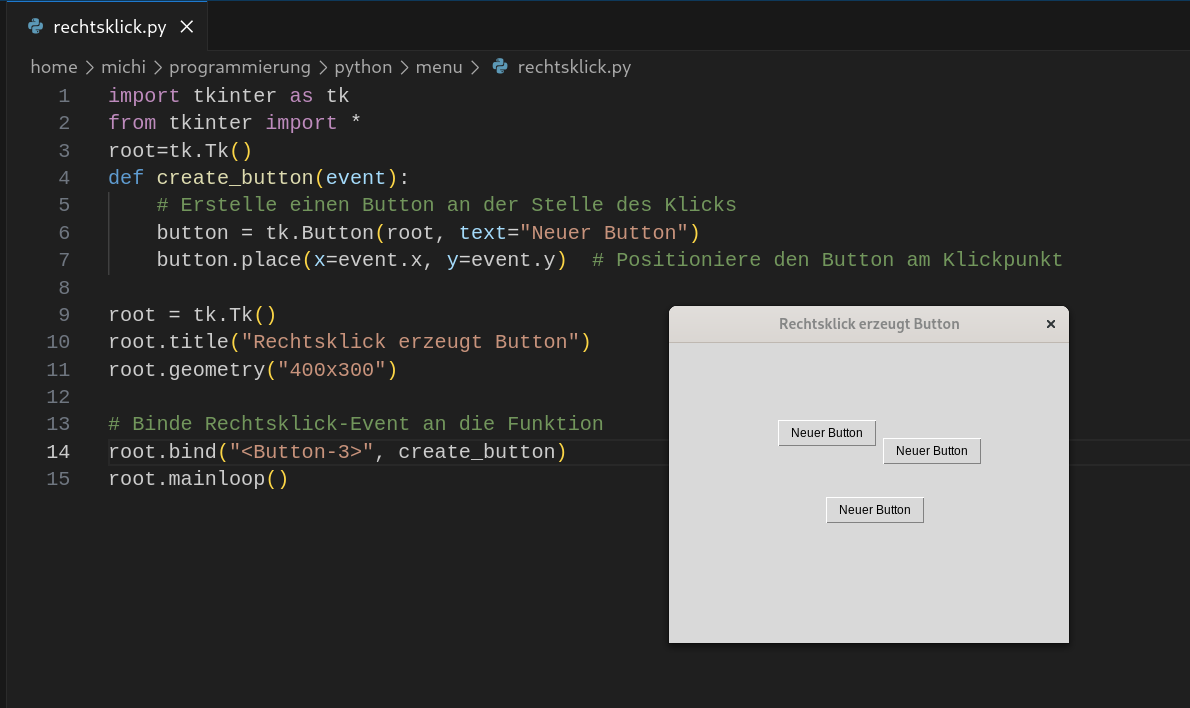Select rechtsklick.py in the breadcrumb path
This screenshot has height=708, width=1190.
[x=574, y=67]
